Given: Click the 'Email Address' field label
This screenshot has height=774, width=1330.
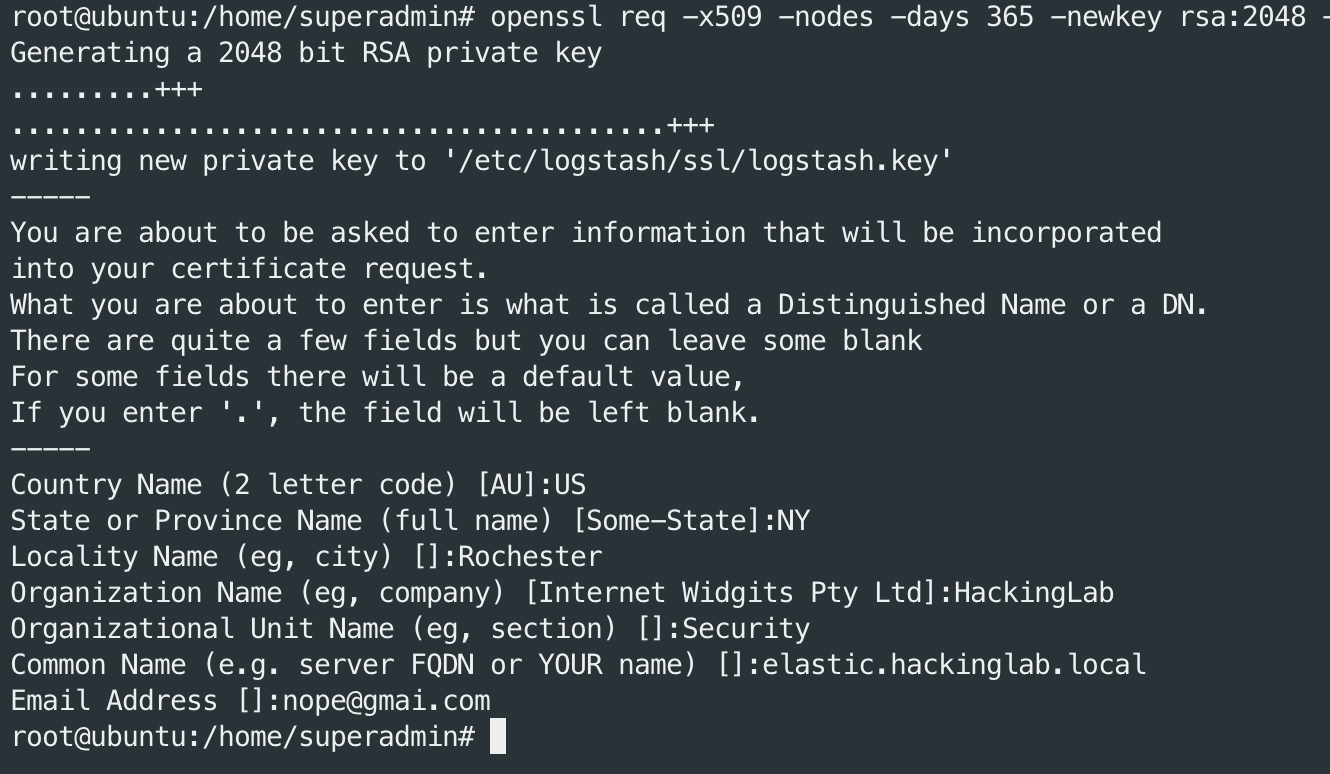Looking at the screenshot, I should tap(114, 701).
